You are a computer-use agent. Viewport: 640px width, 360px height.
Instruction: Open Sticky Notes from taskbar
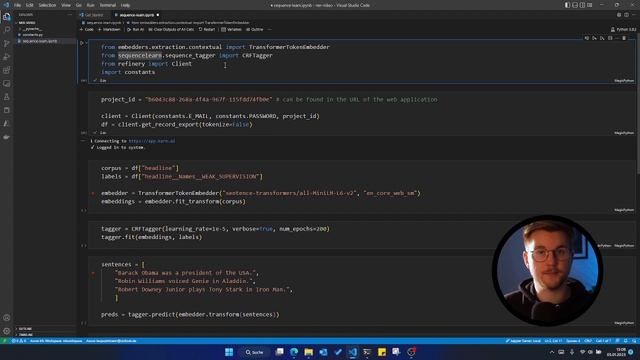tap(382, 352)
